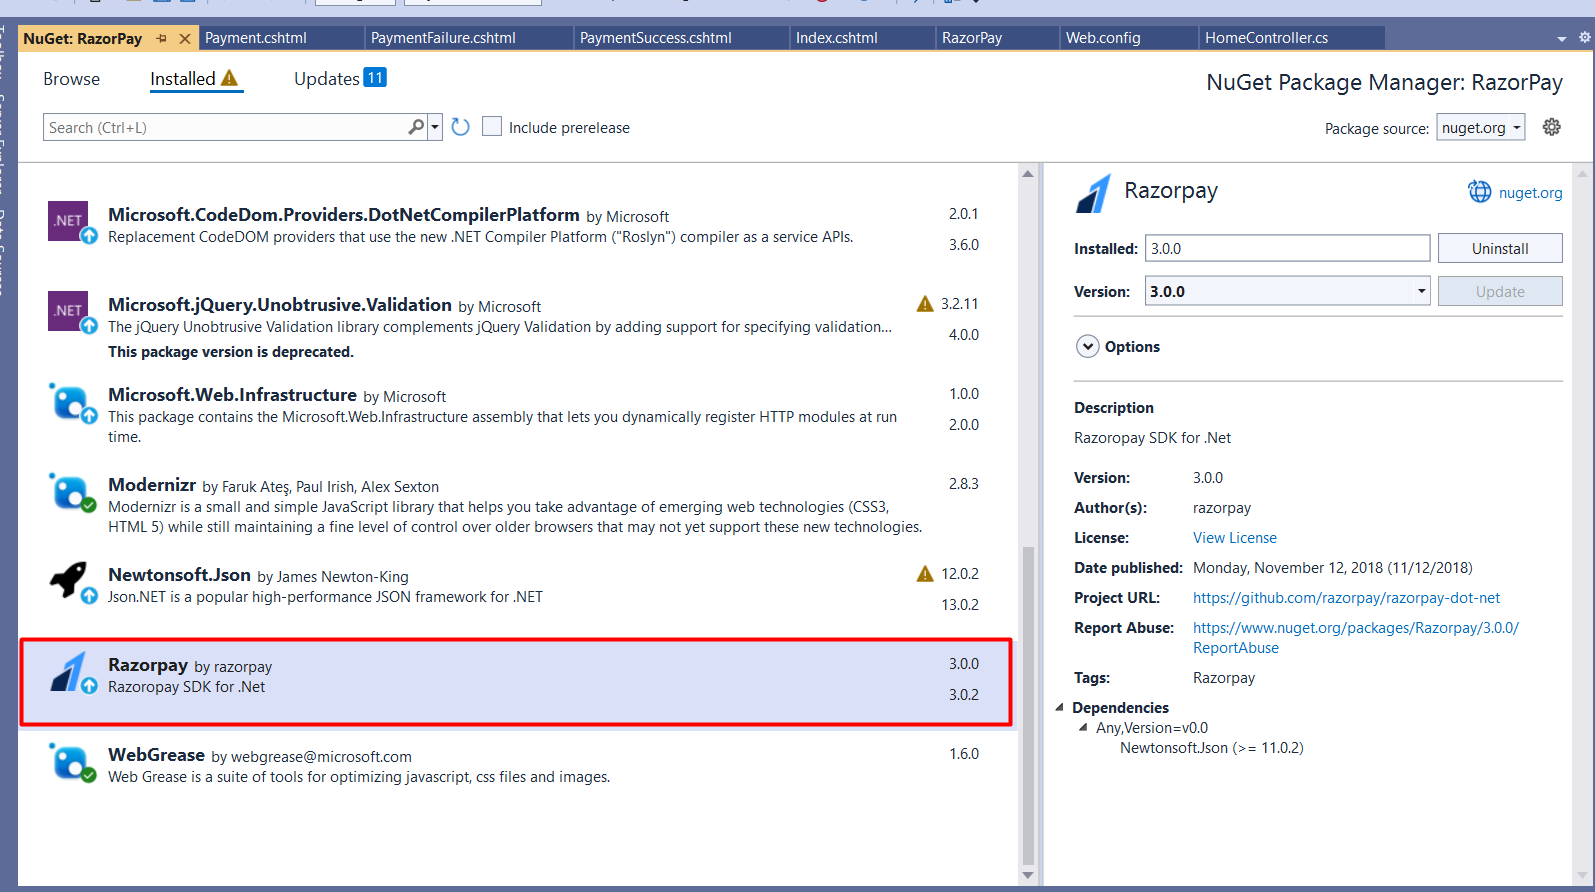Click the Razorpay available version 3.0.2
This screenshot has height=892, width=1595.
point(963,695)
